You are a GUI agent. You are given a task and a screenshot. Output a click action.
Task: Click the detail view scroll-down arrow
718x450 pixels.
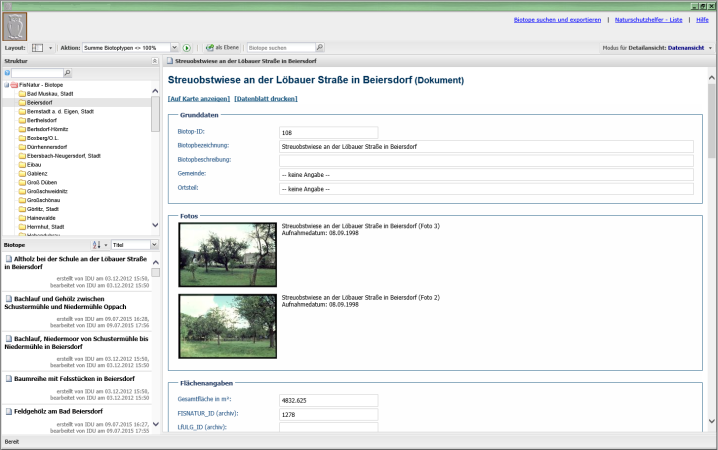click(x=712, y=421)
